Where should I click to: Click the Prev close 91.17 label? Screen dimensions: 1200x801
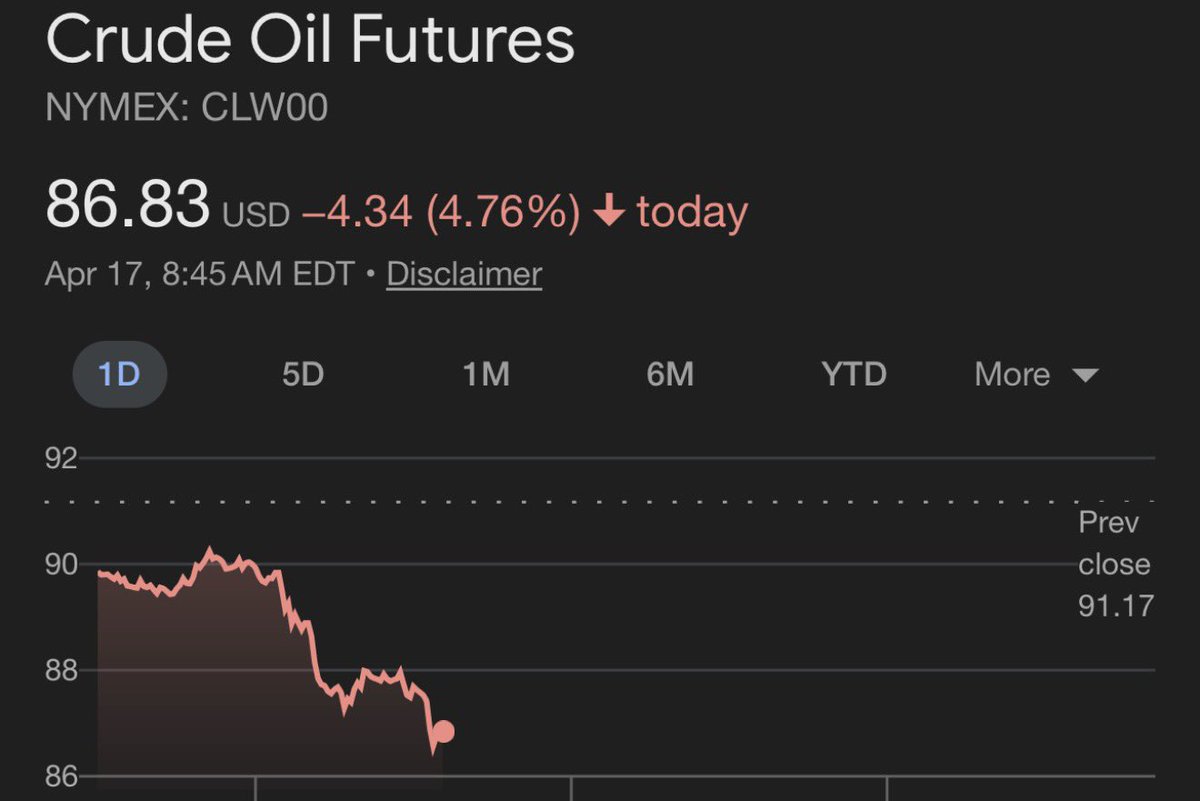point(1114,564)
